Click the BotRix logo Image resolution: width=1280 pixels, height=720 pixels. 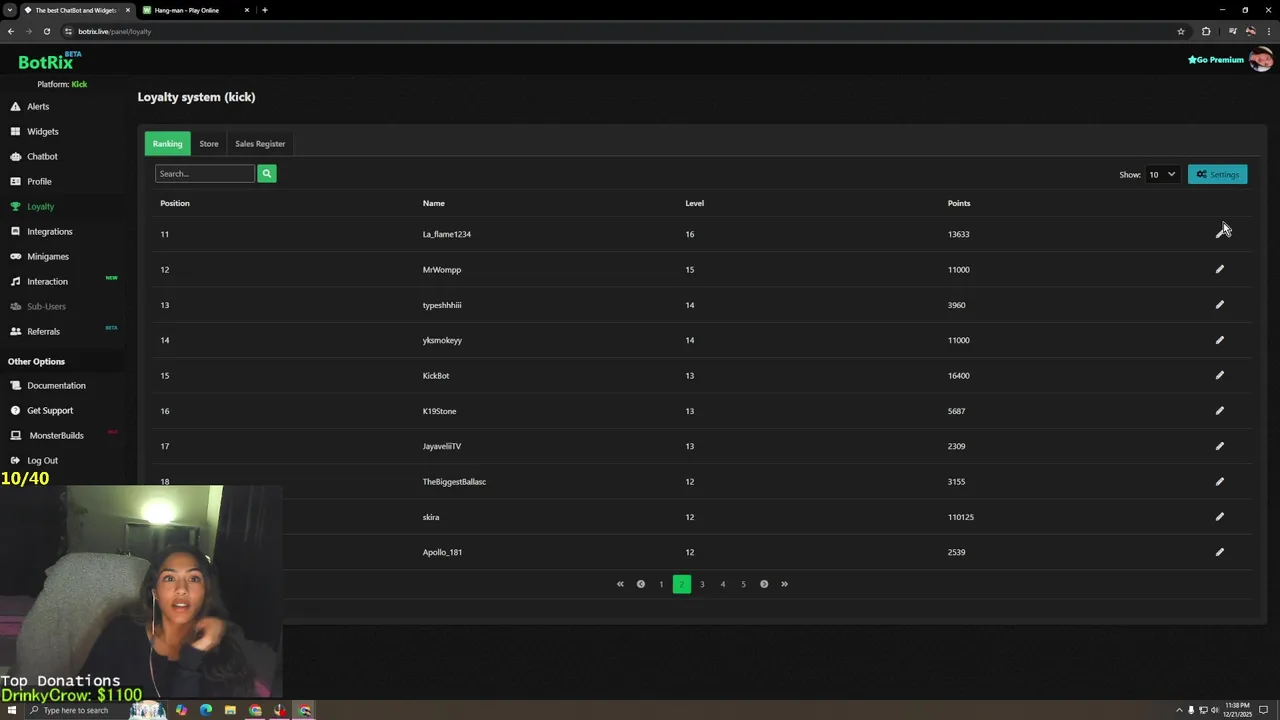click(48, 62)
